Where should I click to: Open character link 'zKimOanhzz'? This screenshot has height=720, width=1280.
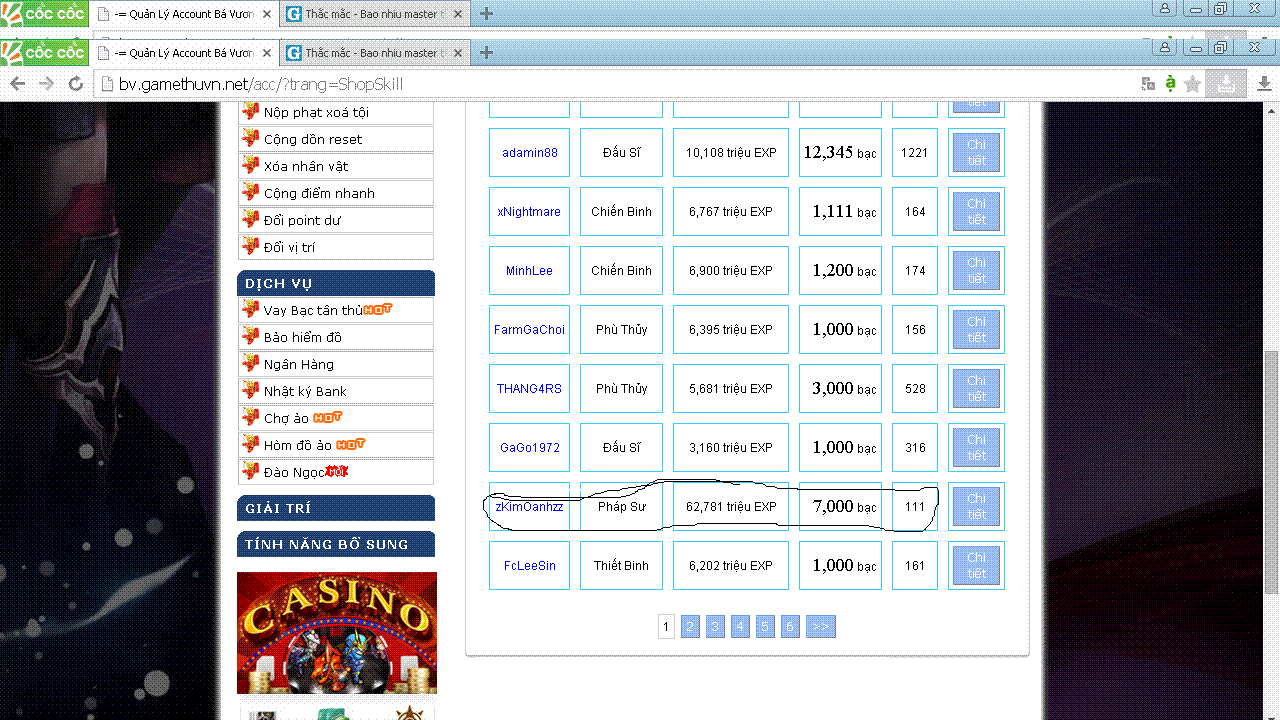529,507
